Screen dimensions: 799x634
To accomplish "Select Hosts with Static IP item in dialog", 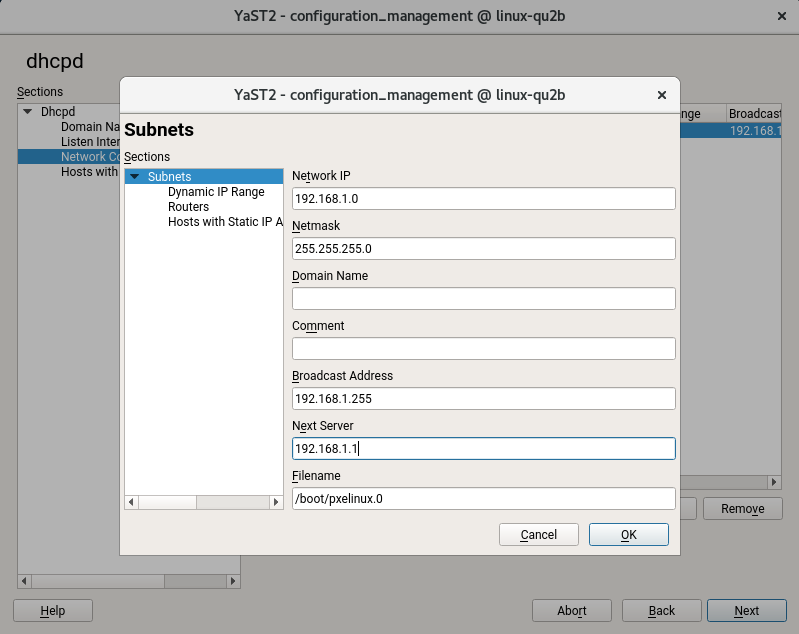I will point(225,222).
